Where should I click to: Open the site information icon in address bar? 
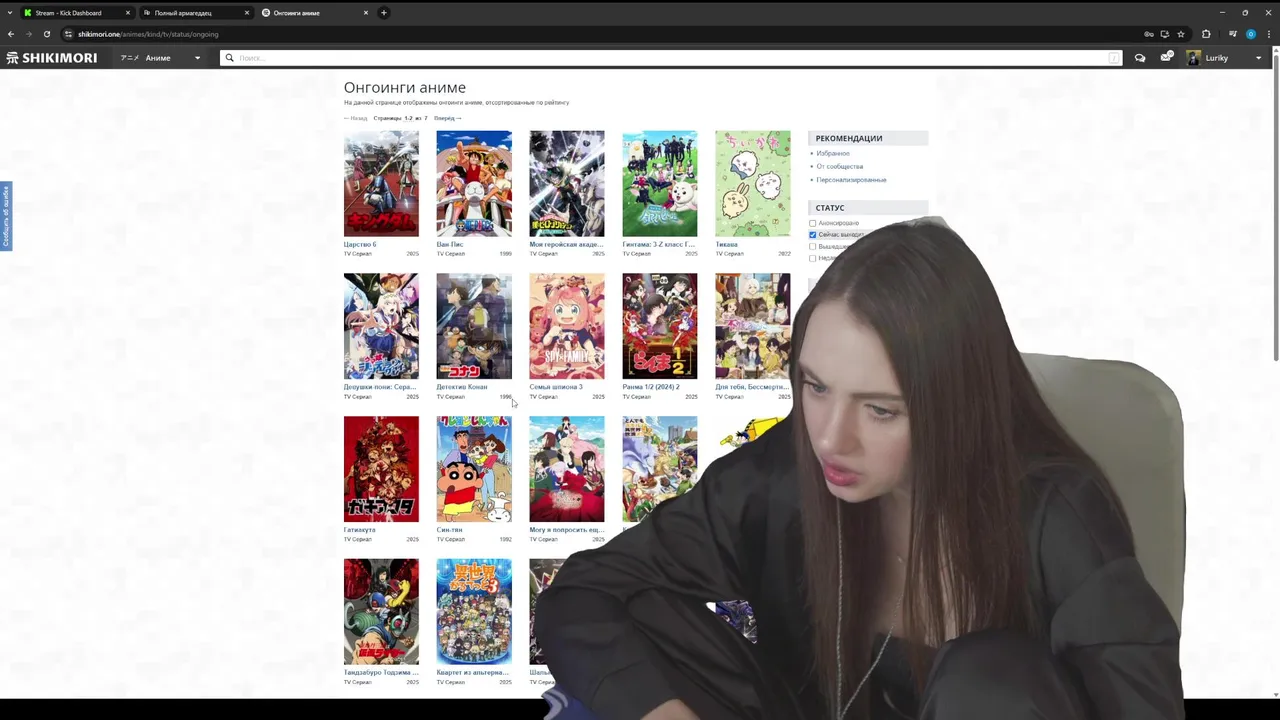coord(68,34)
